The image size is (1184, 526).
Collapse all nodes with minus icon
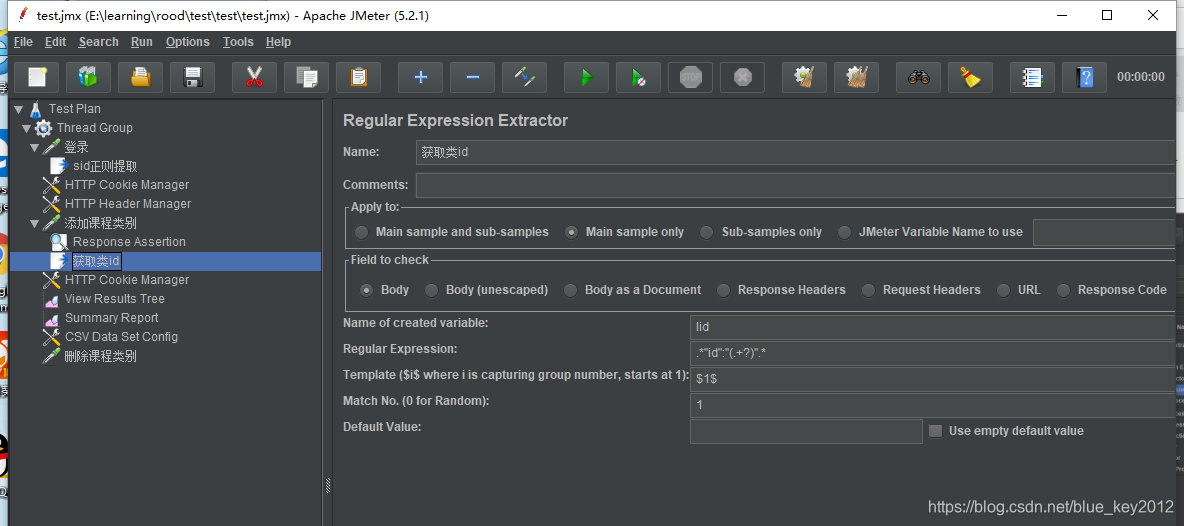click(473, 77)
